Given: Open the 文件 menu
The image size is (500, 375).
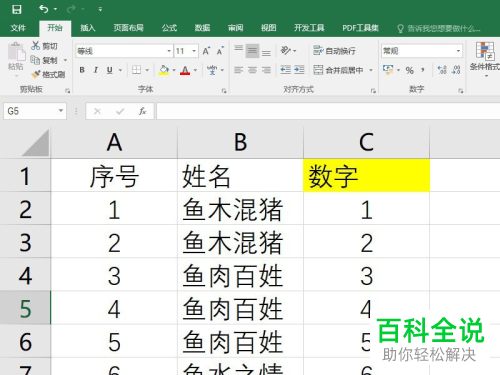Looking at the screenshot, I should (18, 28).
